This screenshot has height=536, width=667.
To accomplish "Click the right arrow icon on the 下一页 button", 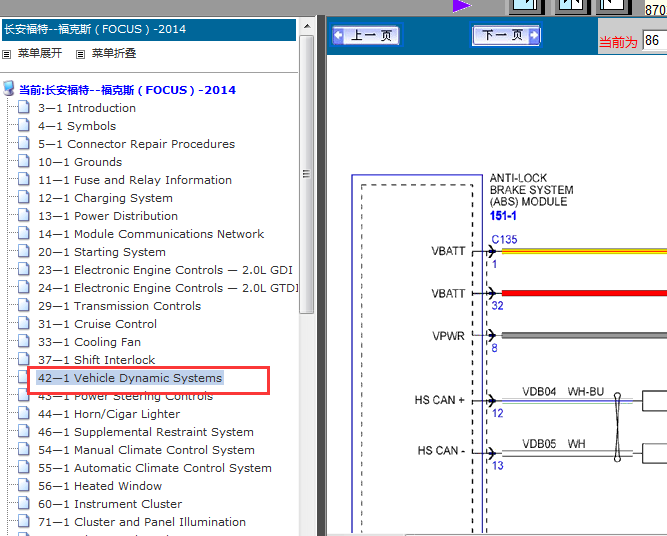I will click(534, 35).
